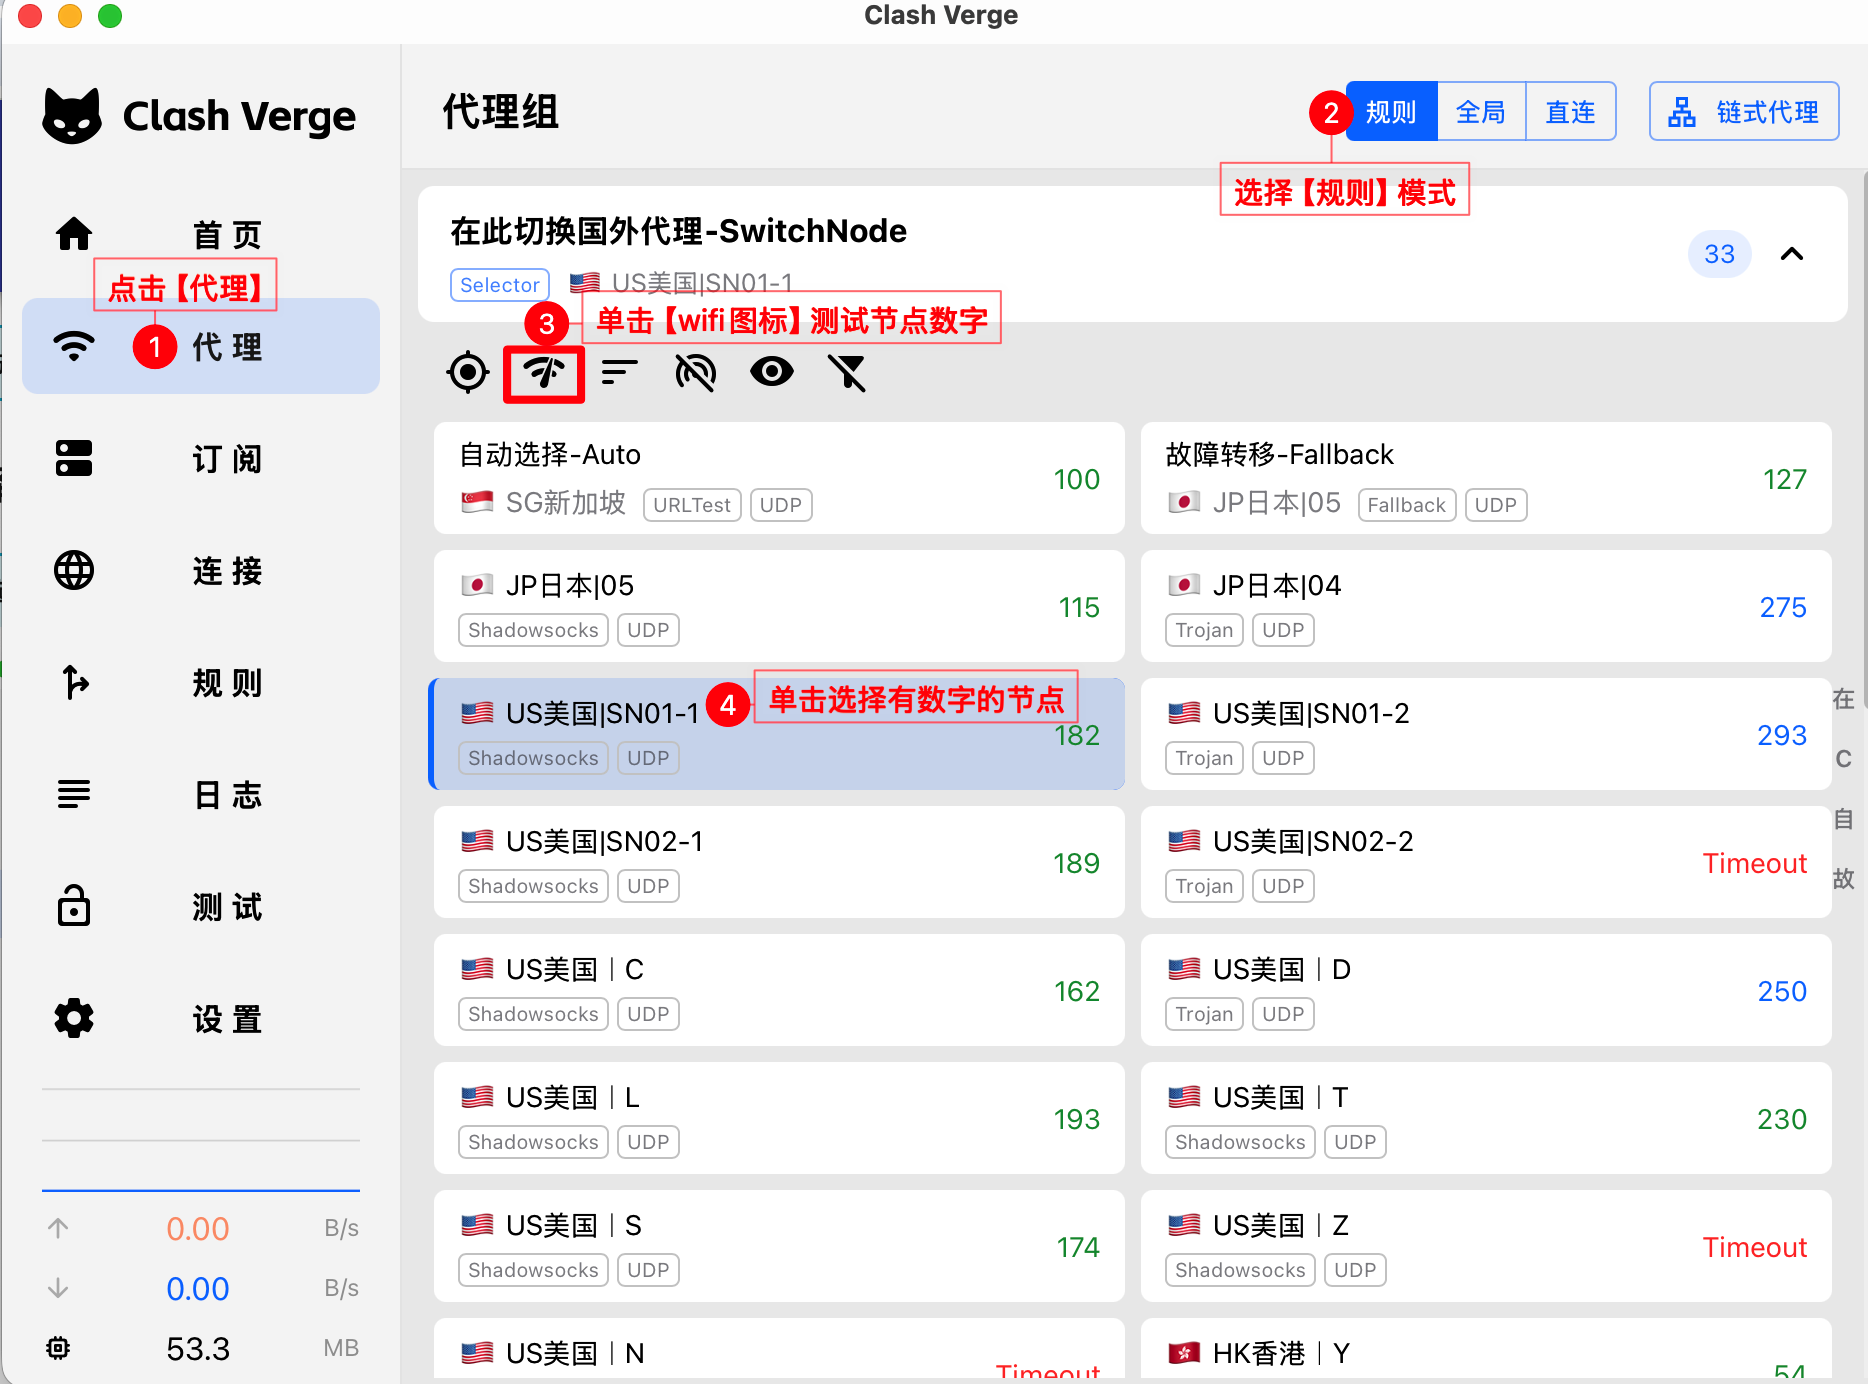The width and height of the screenshot is (1868, 1384).
Task: Select US美国｜S node
Action: 779,1246
